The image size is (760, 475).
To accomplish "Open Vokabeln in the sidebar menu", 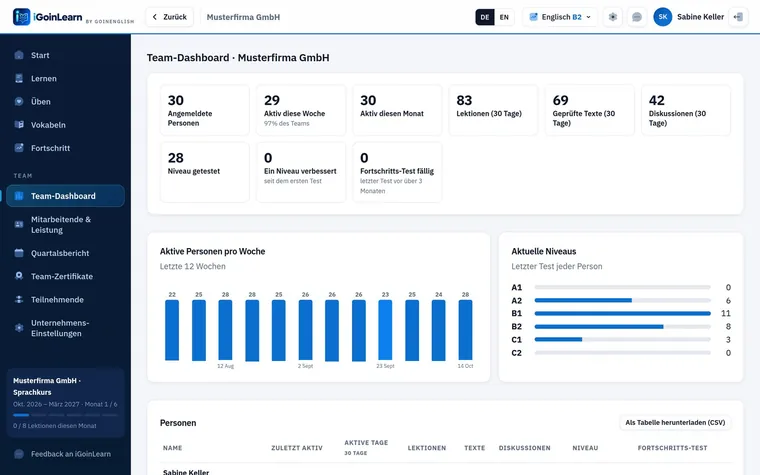I will click(65, 125).
